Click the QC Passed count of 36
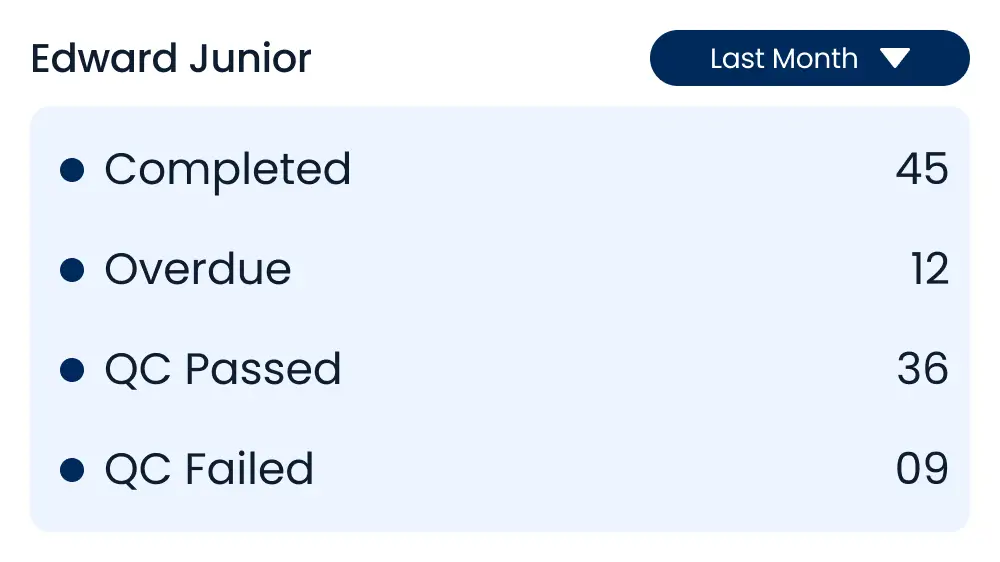This screenshot has width=1000, height=562. [922, 370]
